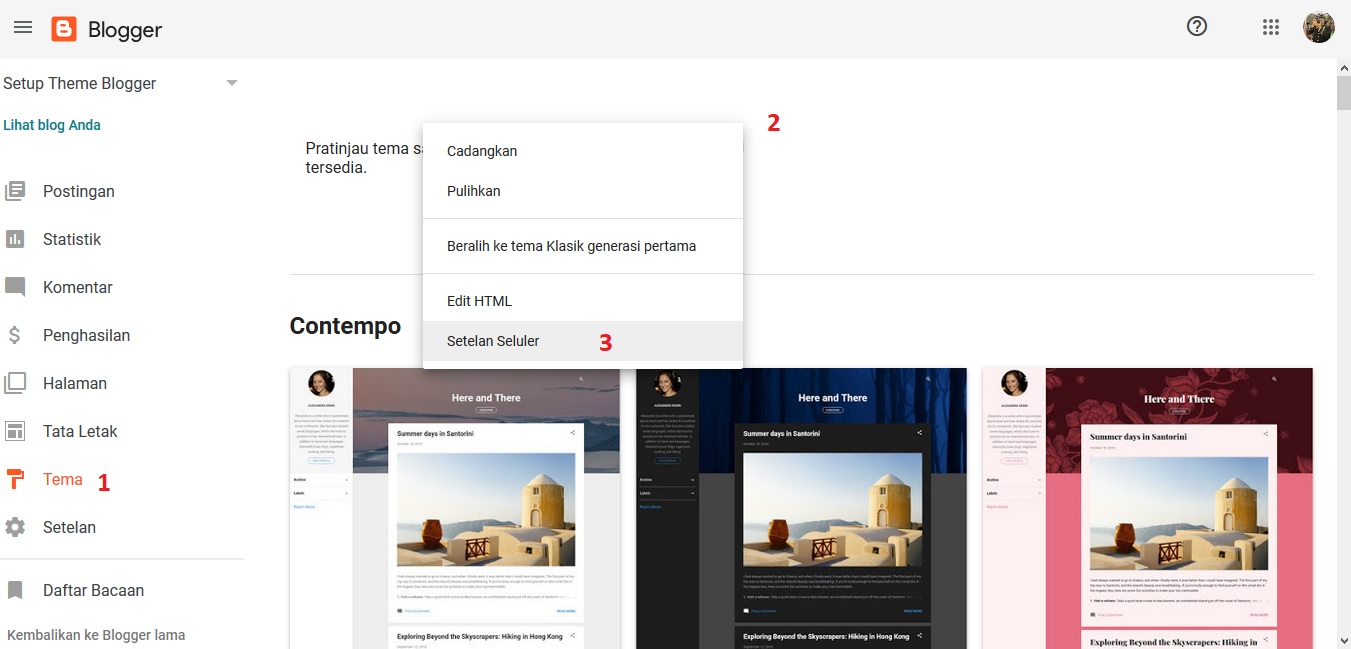Click the orange Blogger logo icon
Image resolution: width=1351 pixels, height=649 pixels.
(x=64, y=29)
